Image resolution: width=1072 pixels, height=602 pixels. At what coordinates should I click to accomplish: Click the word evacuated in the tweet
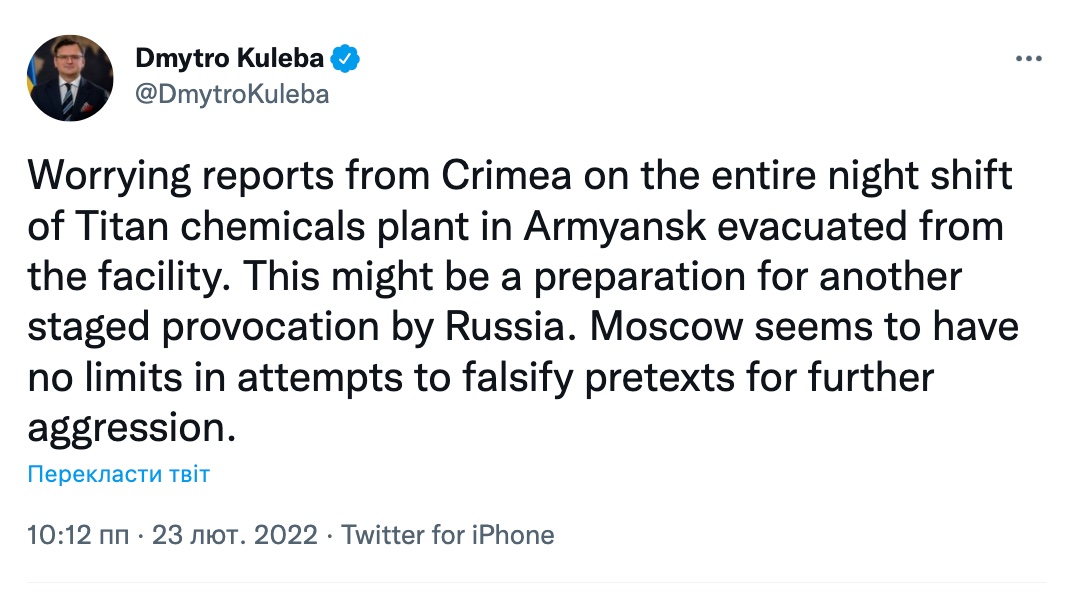[x=812, y=226]
